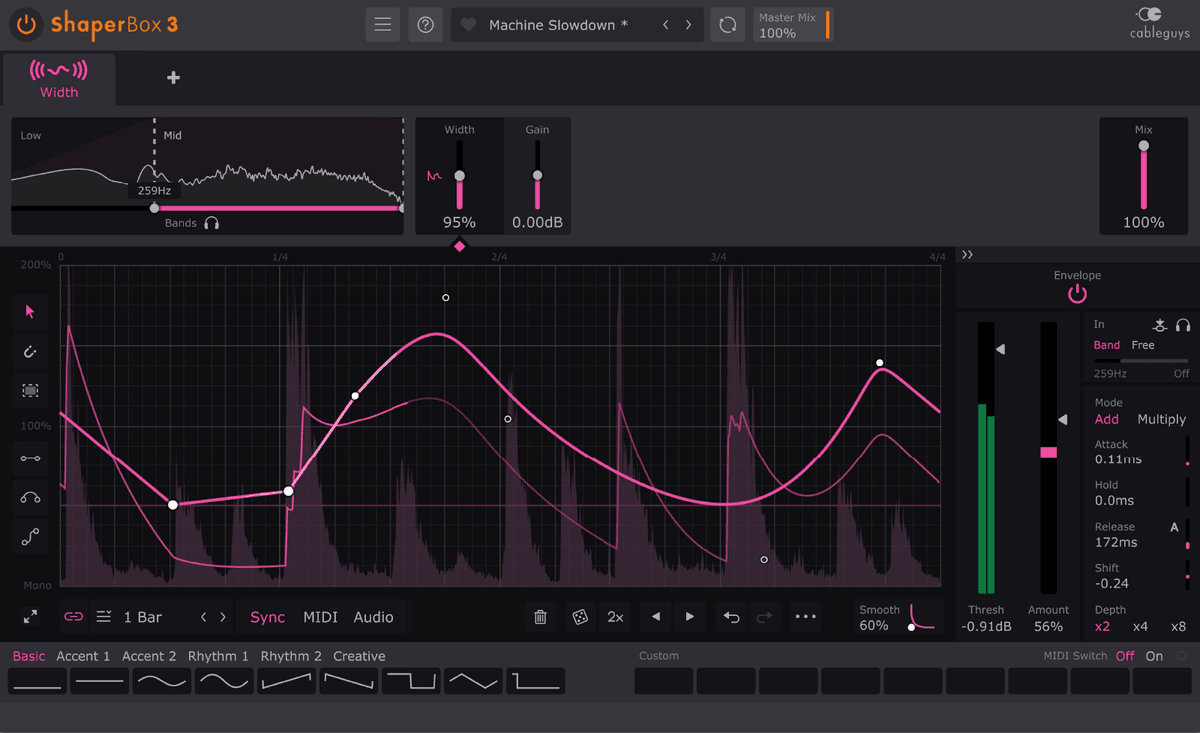Open the ellipsis options menu
This screenshot has height=733, width=1200.
pos(806,617)
